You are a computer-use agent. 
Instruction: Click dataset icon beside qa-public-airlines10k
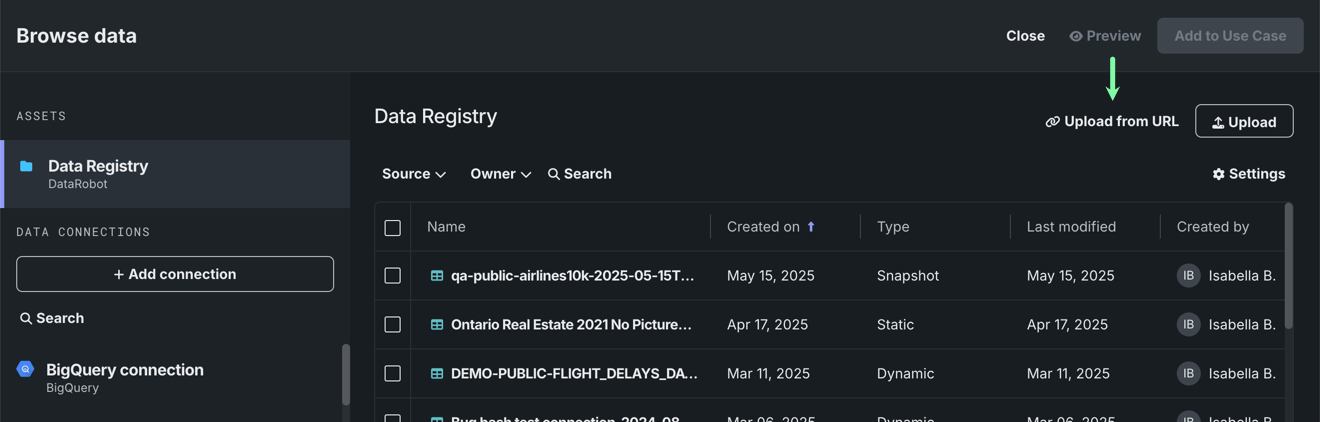(x=437, y=276)
